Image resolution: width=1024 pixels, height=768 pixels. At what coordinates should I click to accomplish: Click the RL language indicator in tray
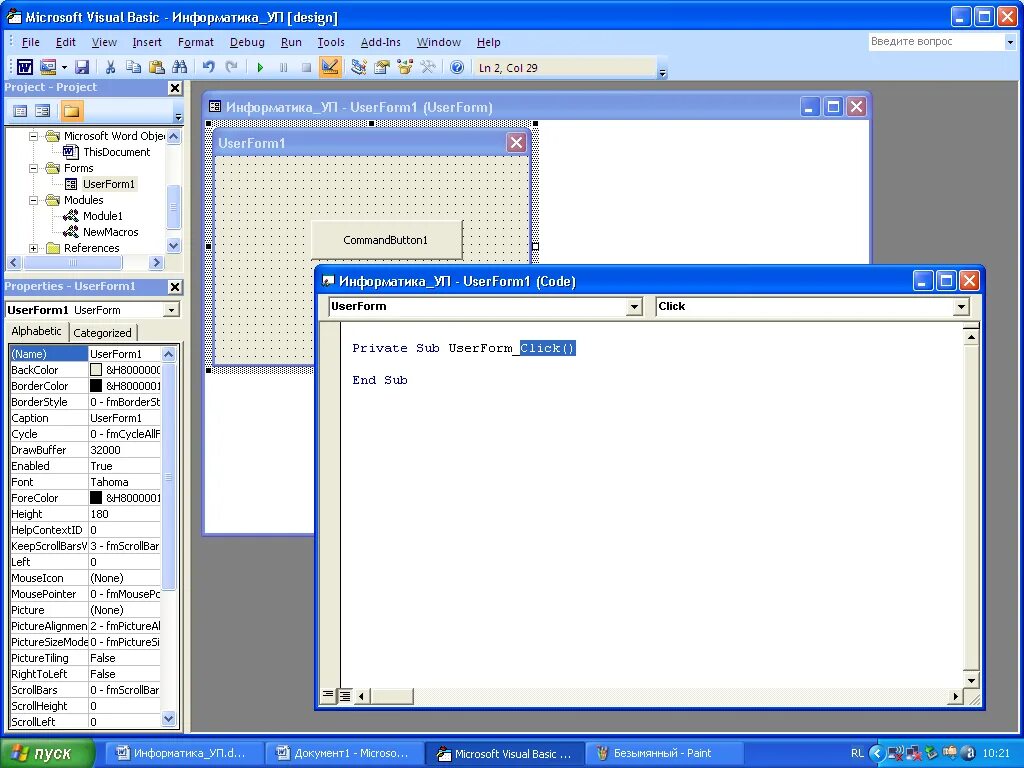click(857, 754)
